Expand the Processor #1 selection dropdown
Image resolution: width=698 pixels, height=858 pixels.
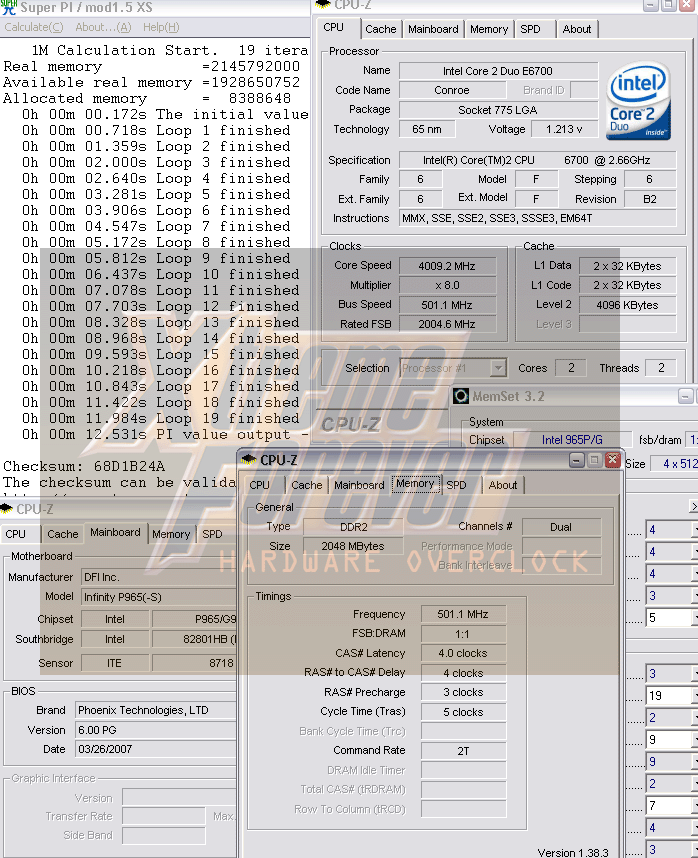pyautogui.click(x=498, y=368)
